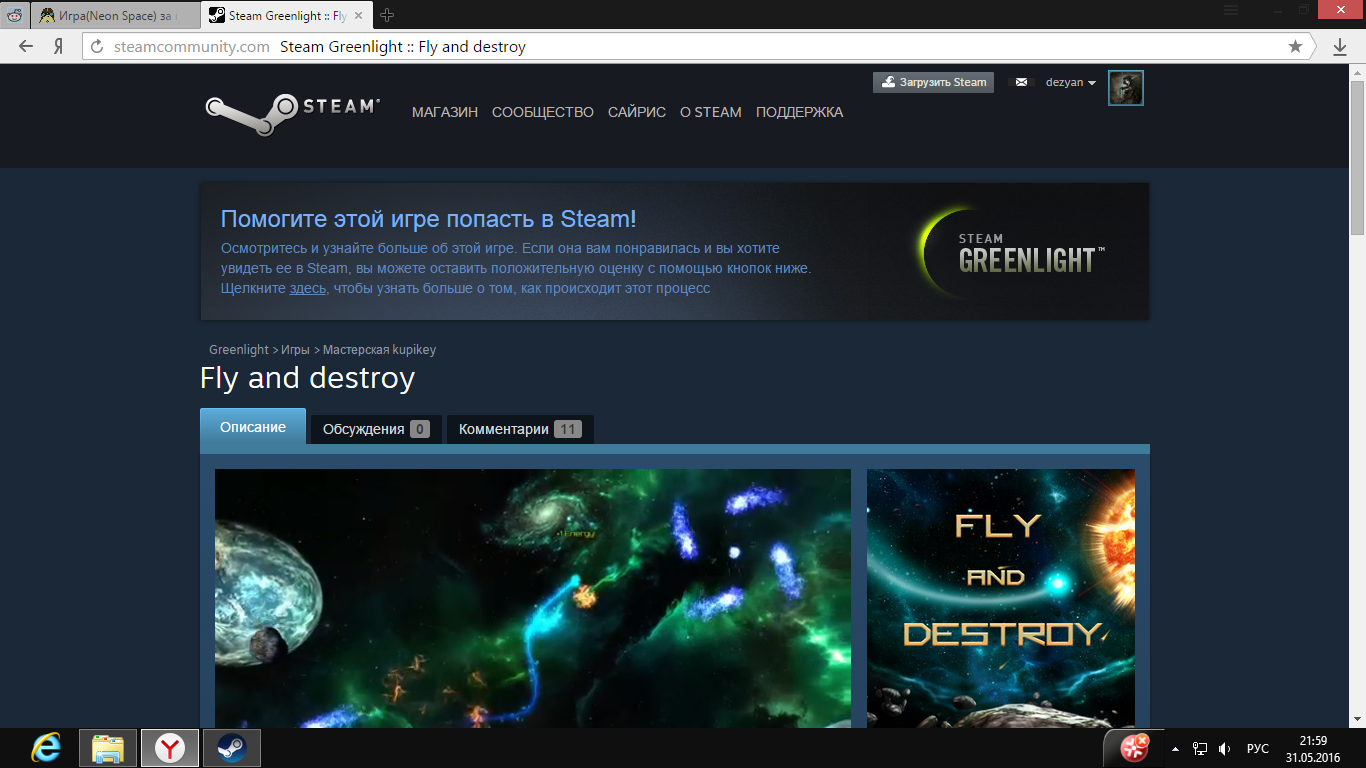Open the О STEAM menu
This screenshot has height=768, width=1366.
pyautogui.click(x=711, y=112)
